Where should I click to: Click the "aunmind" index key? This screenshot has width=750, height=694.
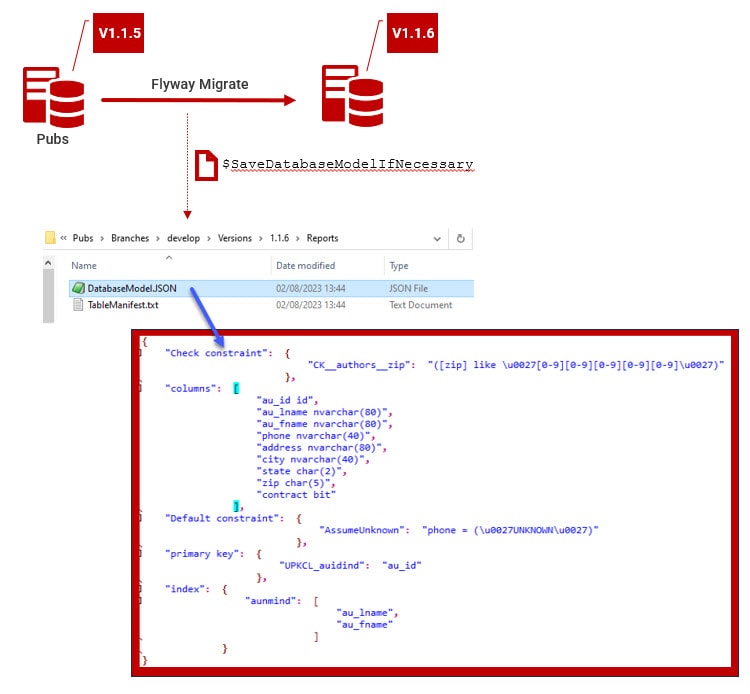270,601
